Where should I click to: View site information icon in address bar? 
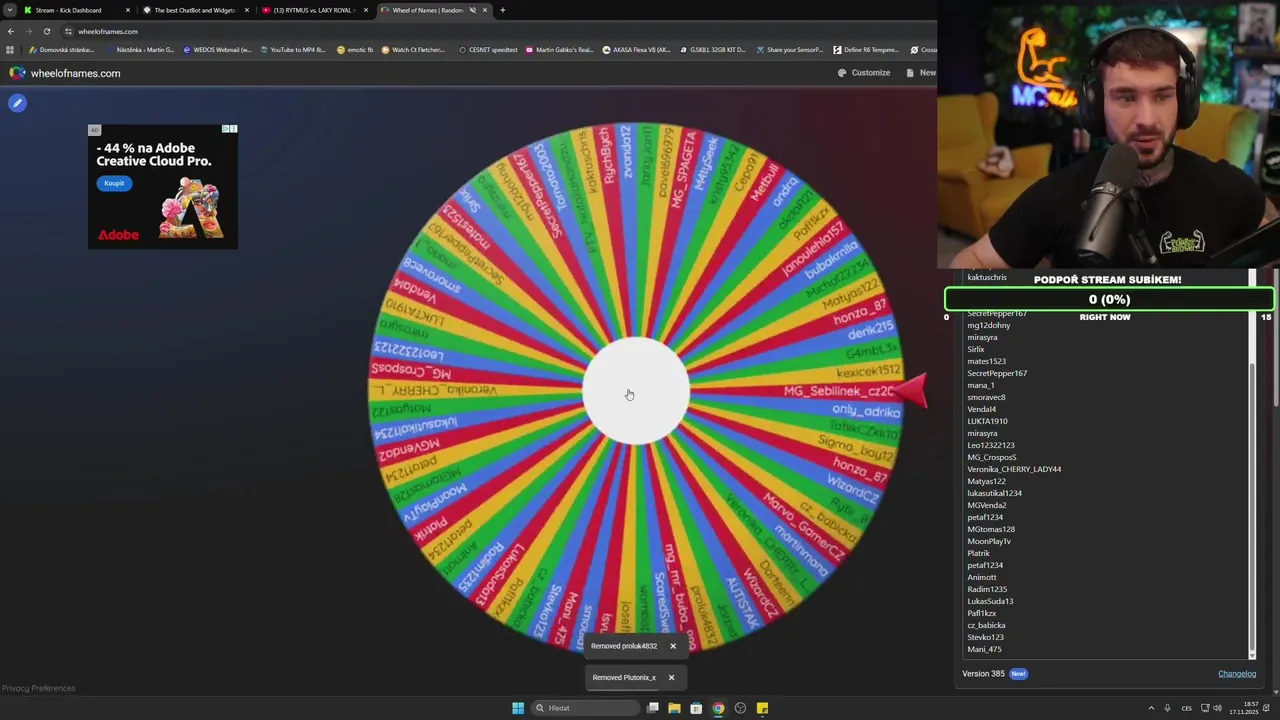click(x=68, y=31)
